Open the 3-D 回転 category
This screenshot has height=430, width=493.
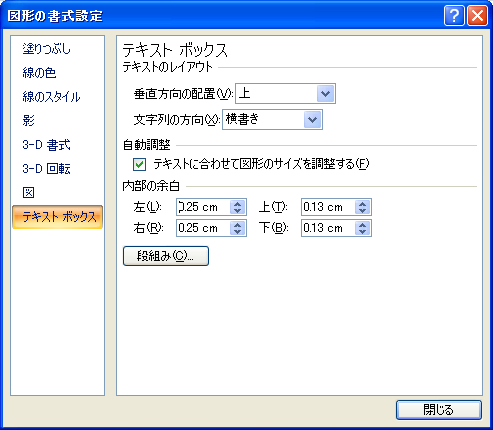tap(46, 169)
